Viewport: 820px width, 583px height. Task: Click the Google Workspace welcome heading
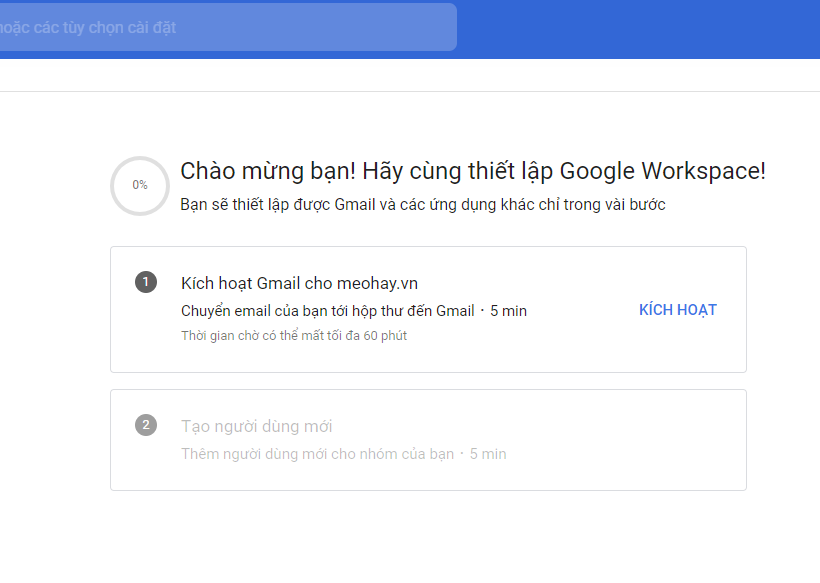[x=473, y=171]
